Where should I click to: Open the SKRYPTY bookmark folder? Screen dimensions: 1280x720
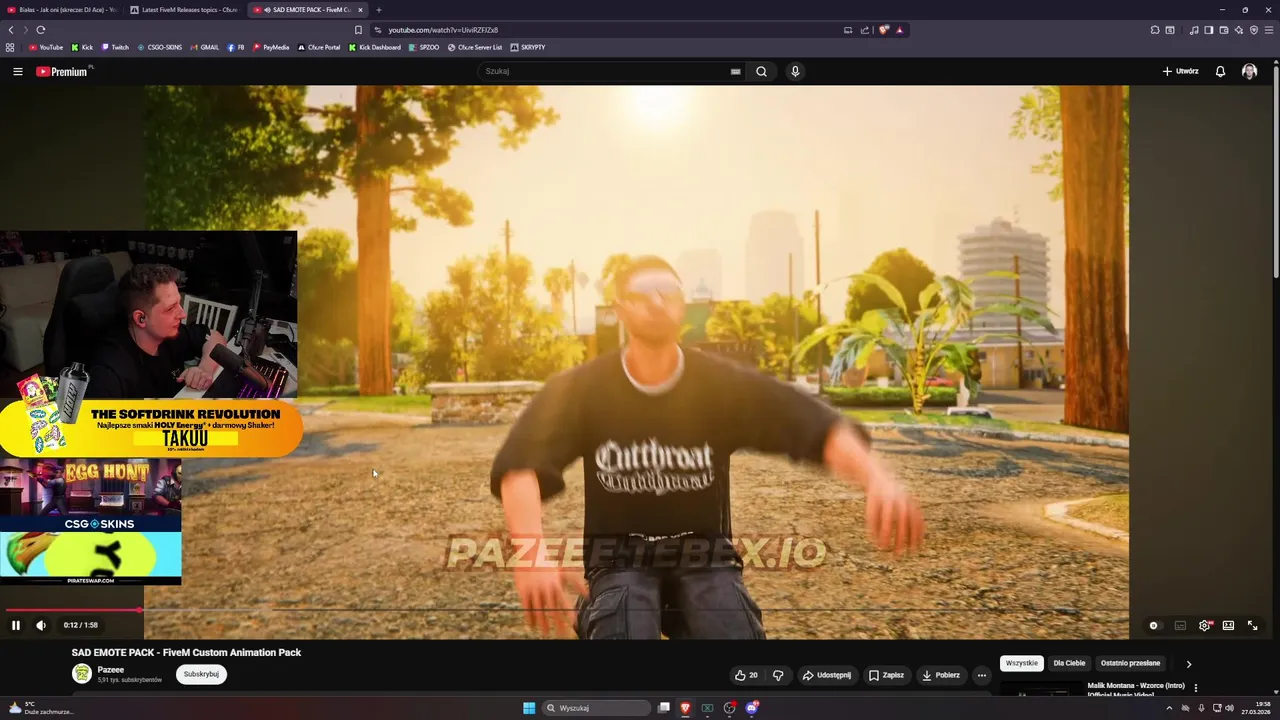click(x=528, y=47)
